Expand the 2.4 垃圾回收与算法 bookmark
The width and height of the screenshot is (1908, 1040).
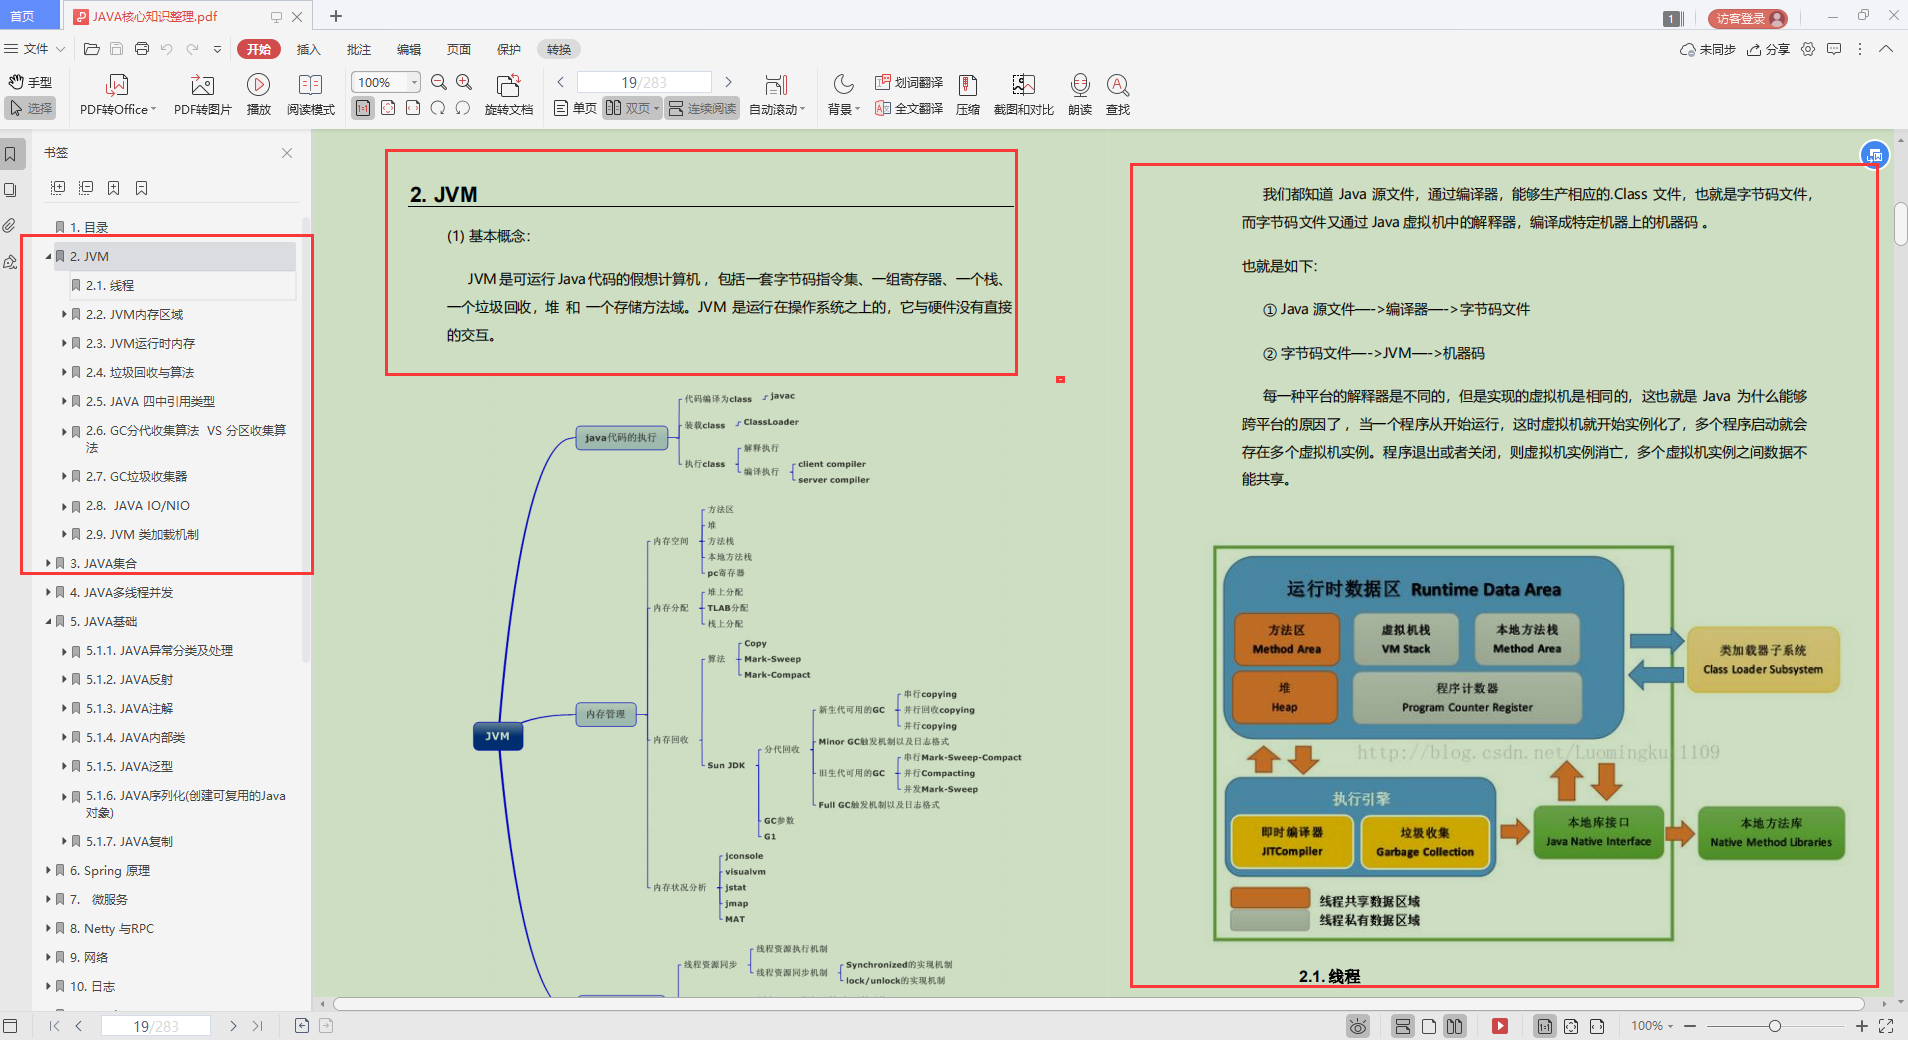[64, 372]
